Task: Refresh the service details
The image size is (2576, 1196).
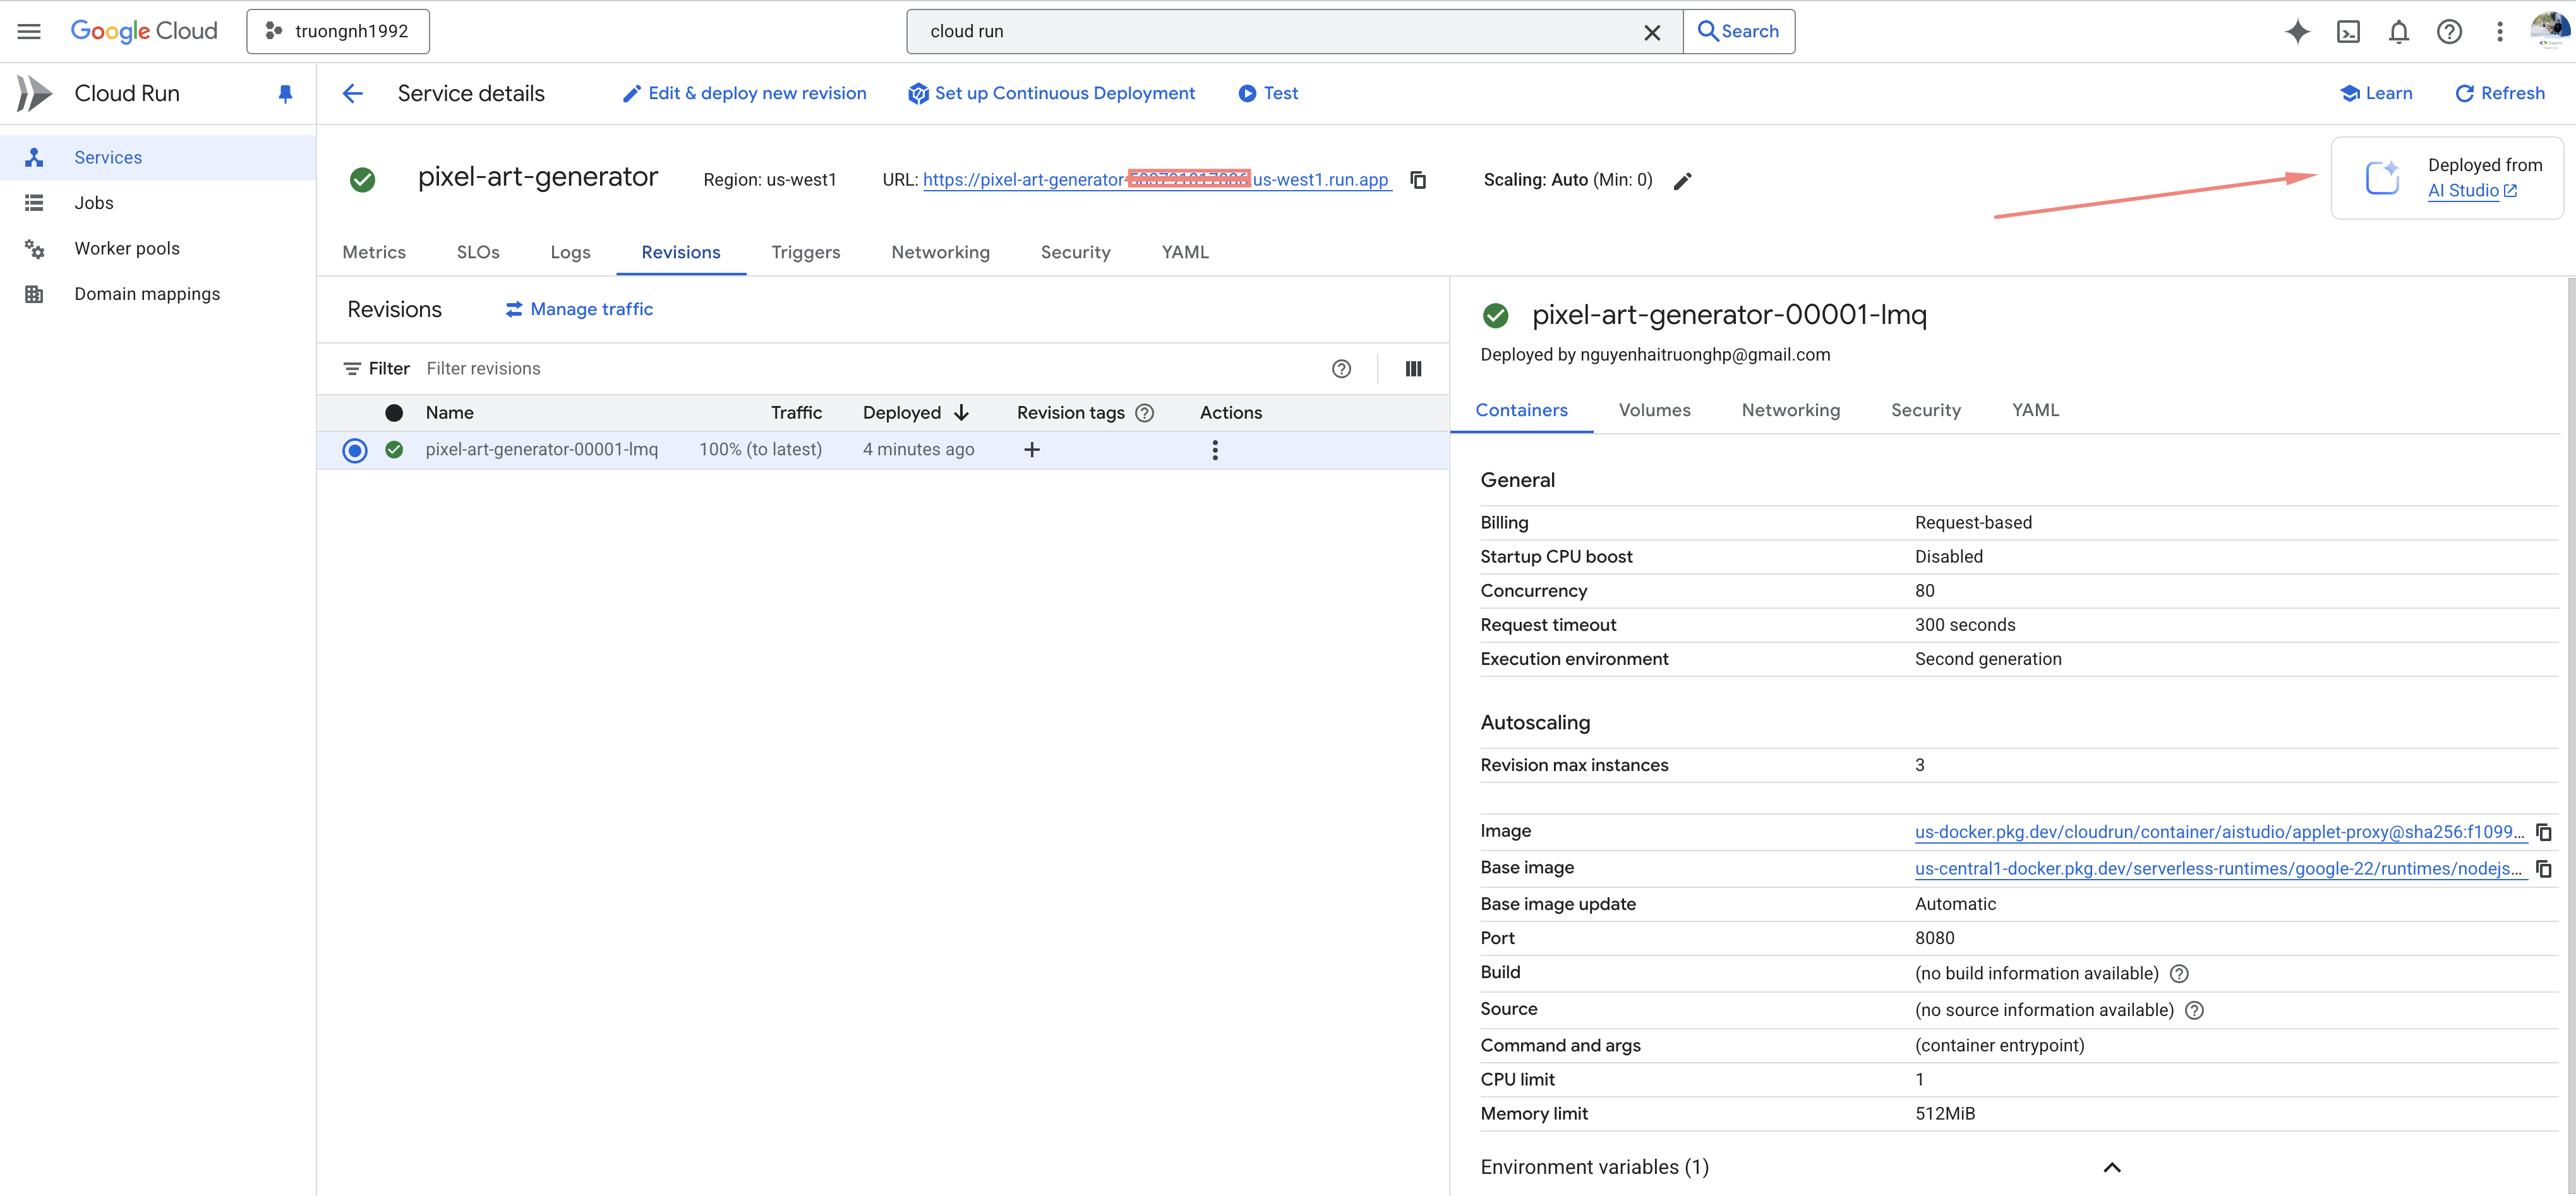Action: pos(2500,93)
